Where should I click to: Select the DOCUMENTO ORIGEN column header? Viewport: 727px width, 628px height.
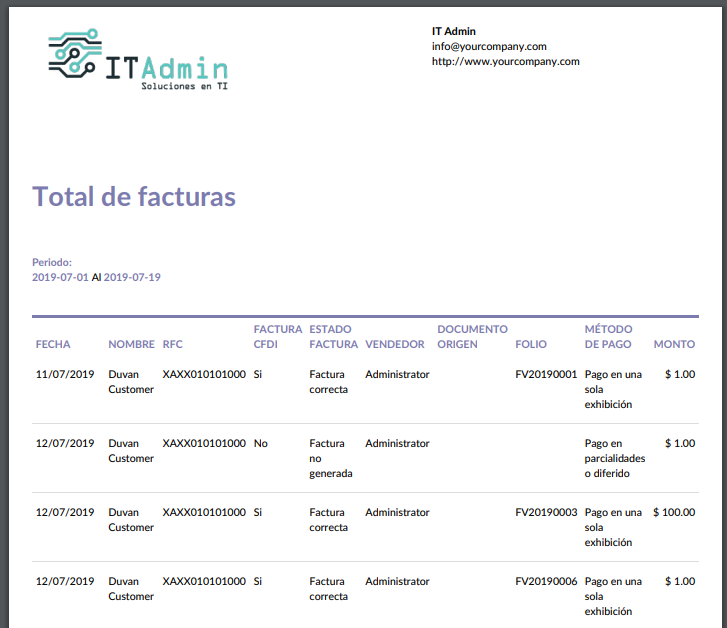coord(472,336)
